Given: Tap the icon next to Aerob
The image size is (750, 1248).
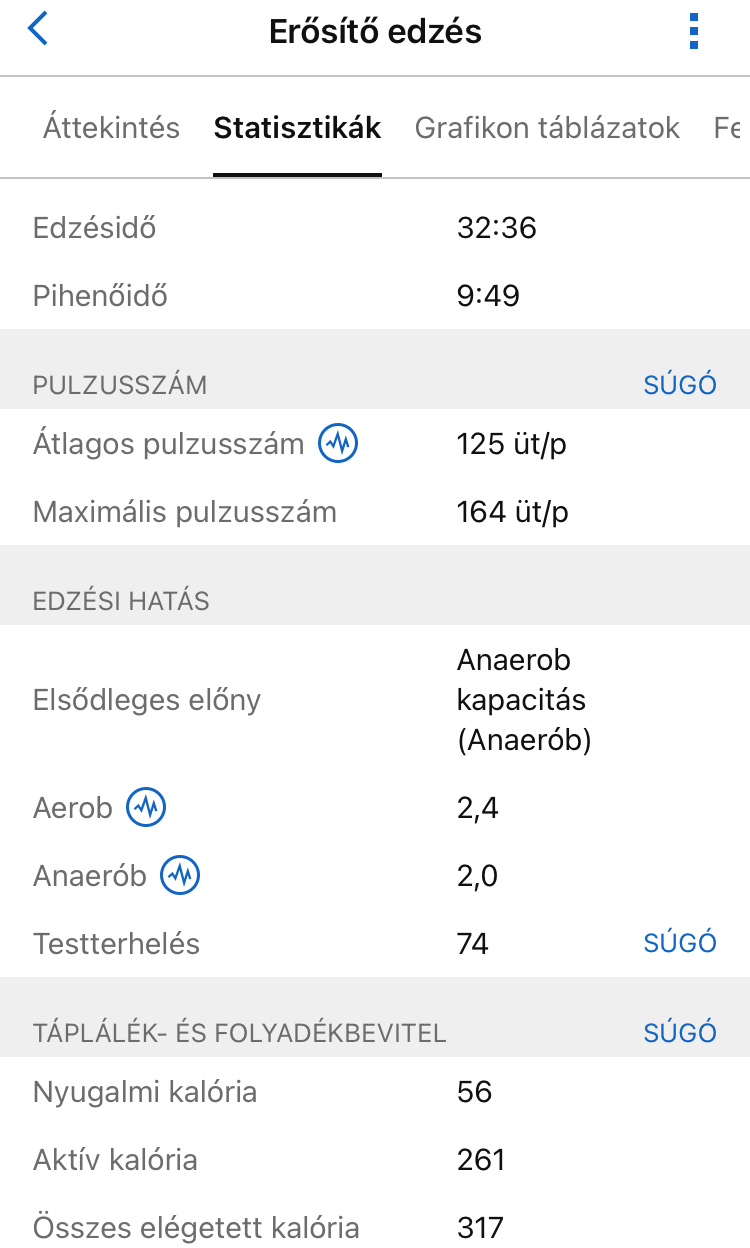Looking at the screenshot, I should click(146, 808).
